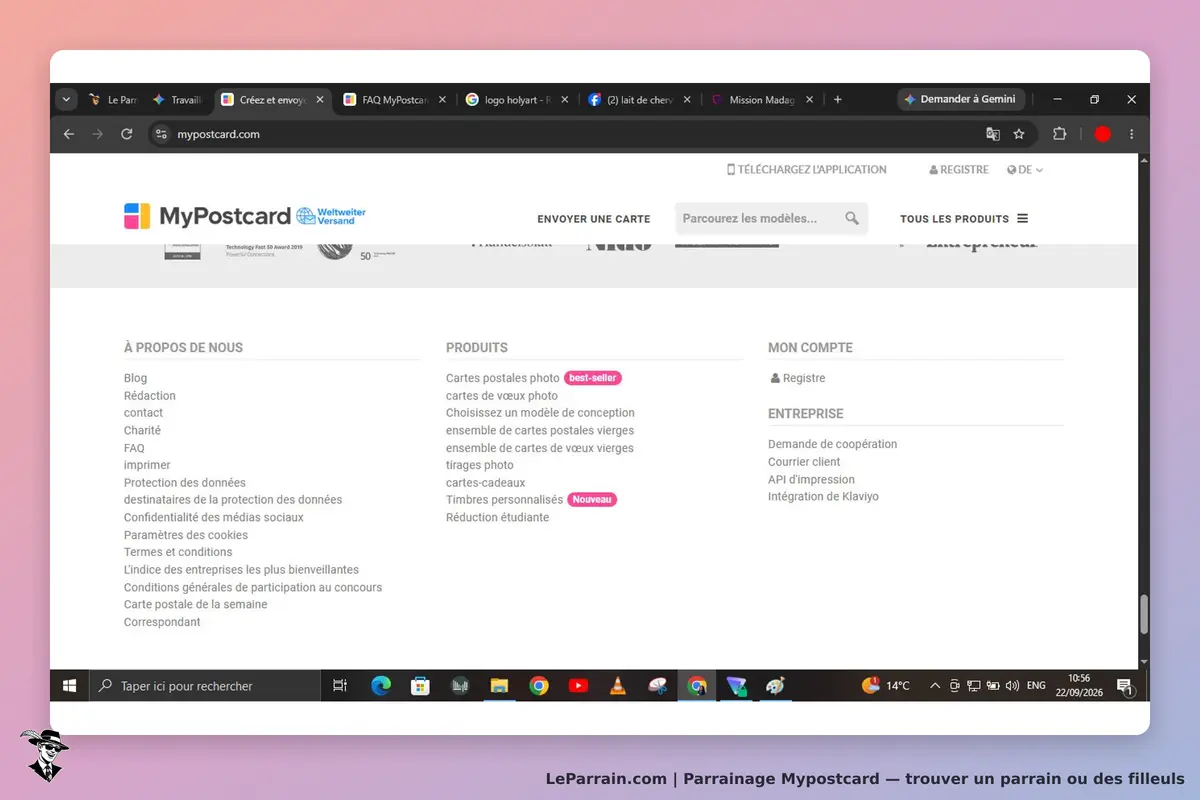Click Téléchargez l'application link
Viewport: 1200px width, 800px height.
pos(806,170)
